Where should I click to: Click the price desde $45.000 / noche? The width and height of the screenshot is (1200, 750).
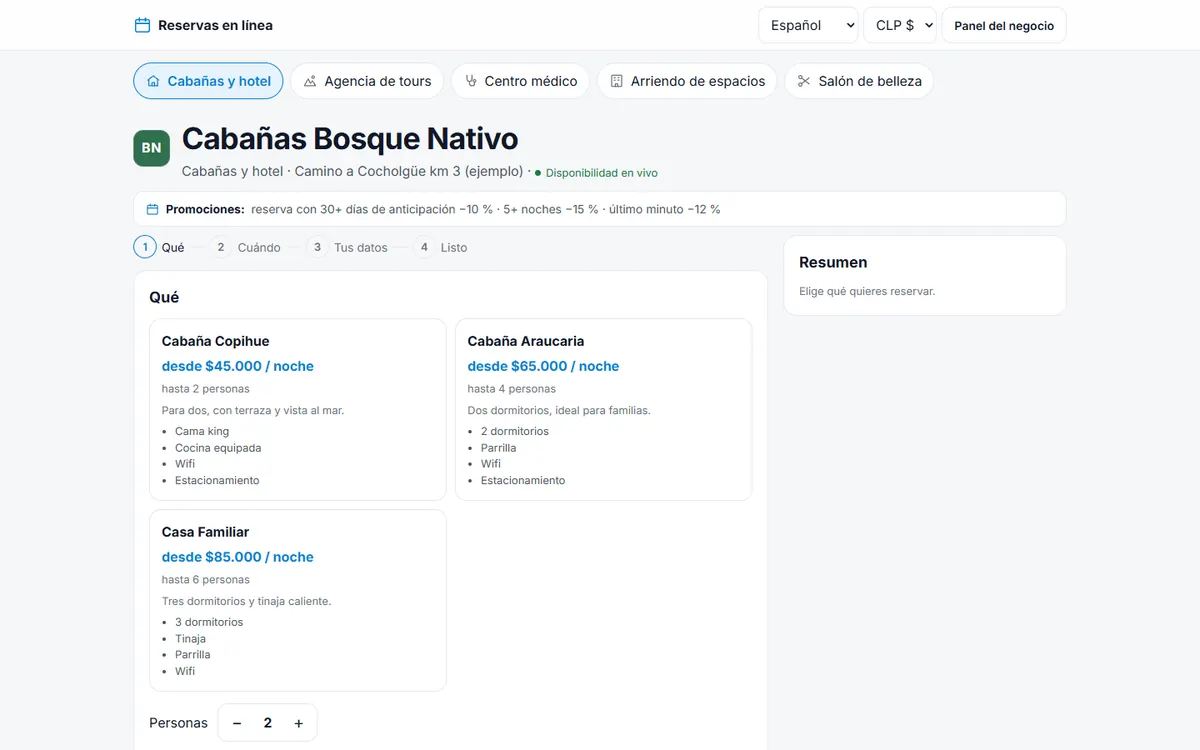pyautogui.click(x=238, y=366)
